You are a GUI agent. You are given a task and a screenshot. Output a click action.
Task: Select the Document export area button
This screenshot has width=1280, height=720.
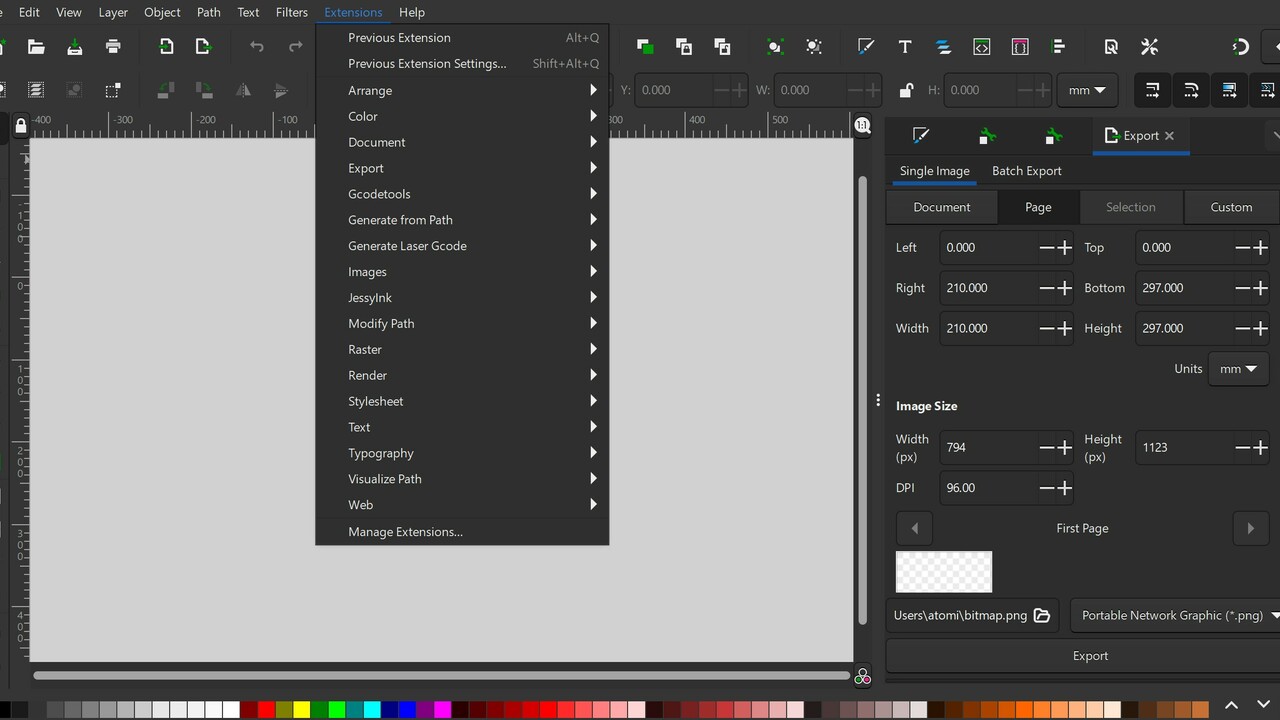coord(941,207)
